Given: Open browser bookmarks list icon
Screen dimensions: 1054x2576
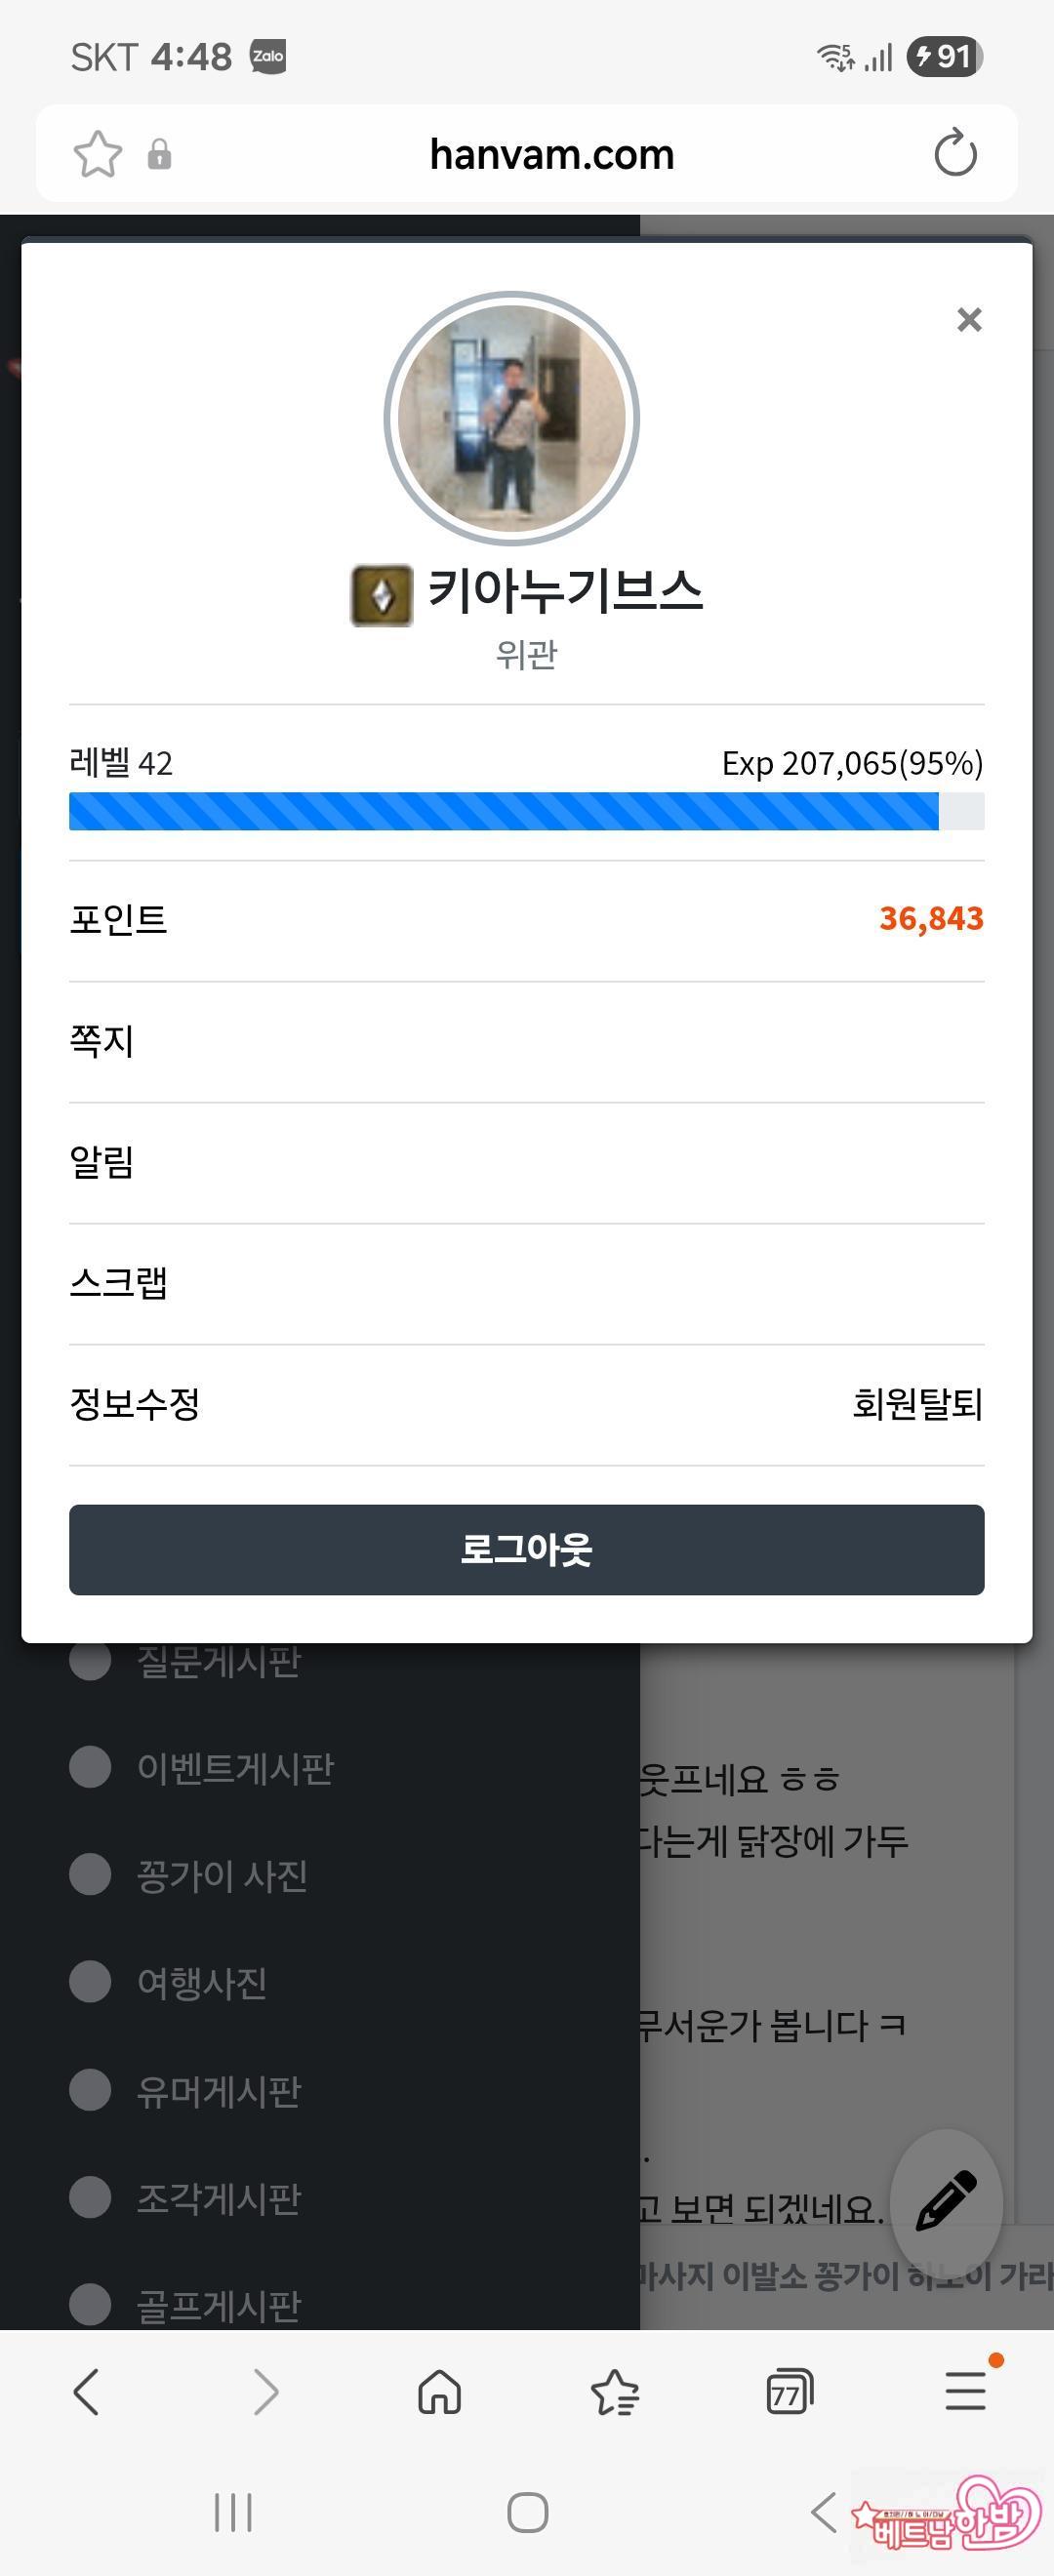Looking at the screenshot, I should point(614,2392).
